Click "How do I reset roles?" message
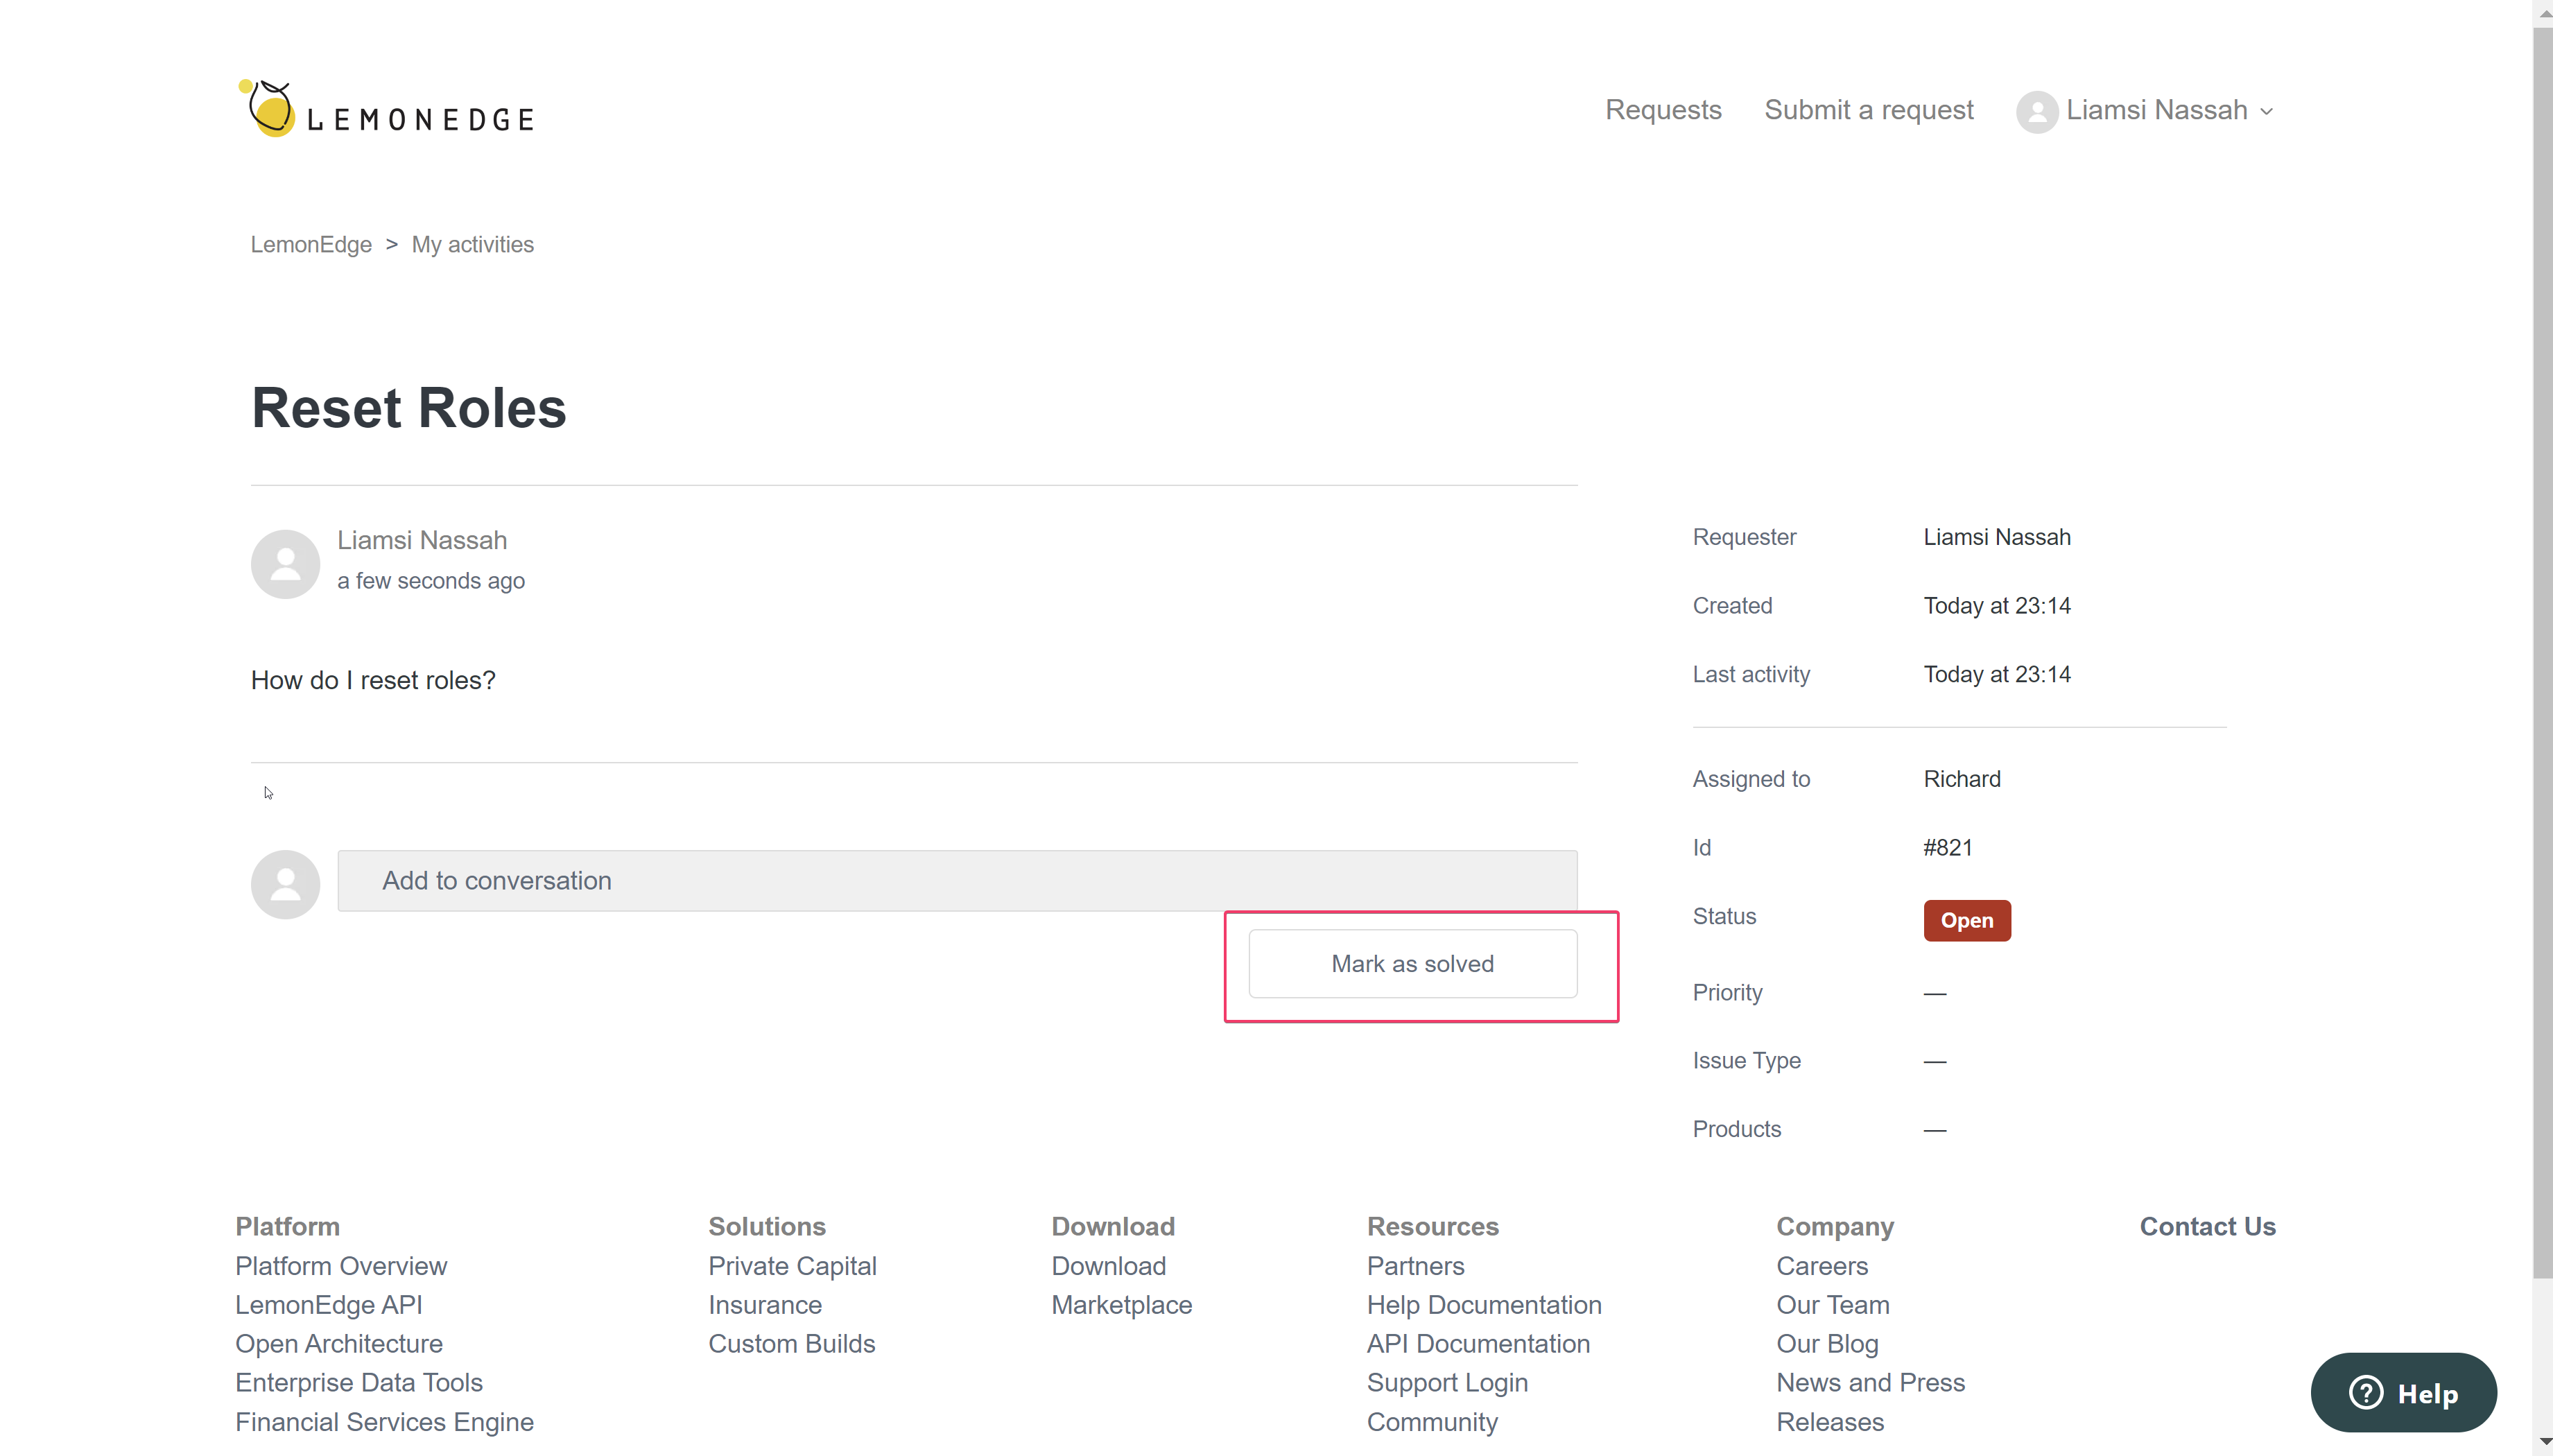This screenshot has height=1456, width=2553. click(373, 680)
